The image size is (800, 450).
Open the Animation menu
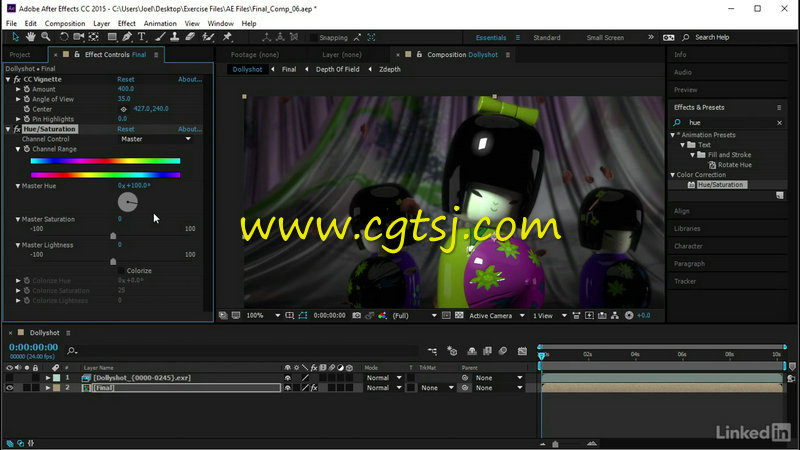160,23
